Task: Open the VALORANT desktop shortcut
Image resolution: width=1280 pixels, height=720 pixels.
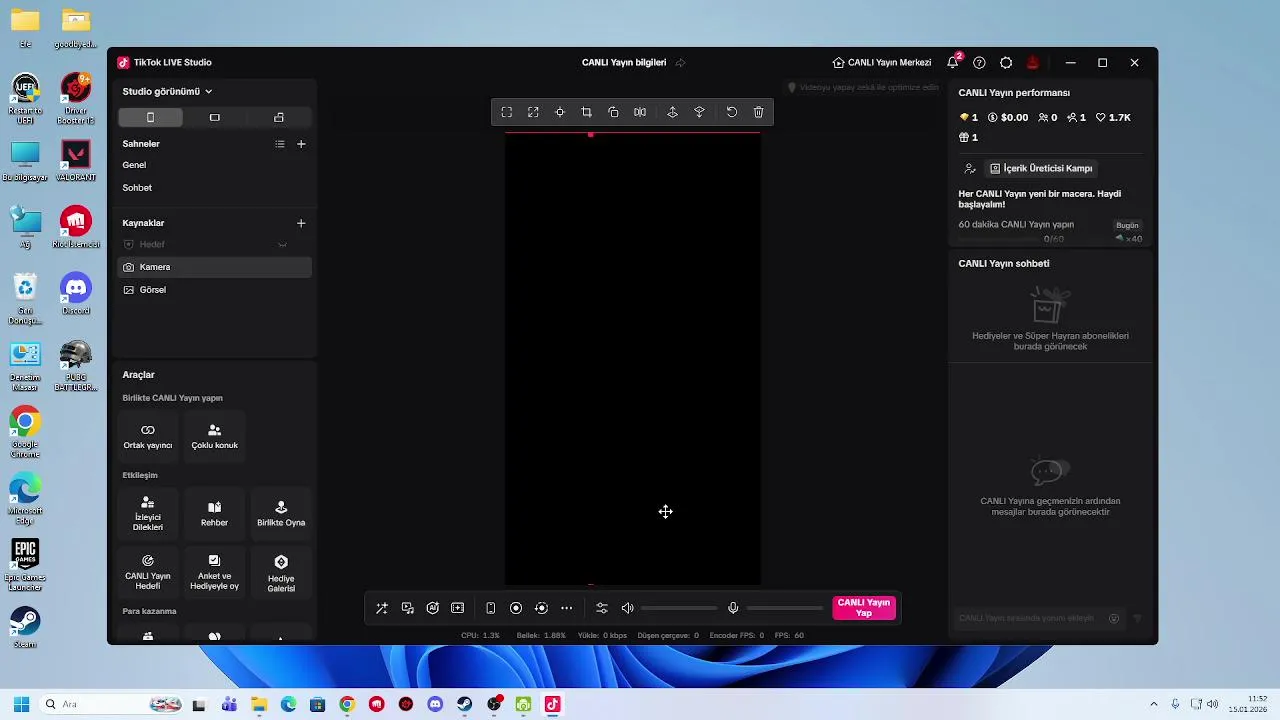Action: coord(76,160)
